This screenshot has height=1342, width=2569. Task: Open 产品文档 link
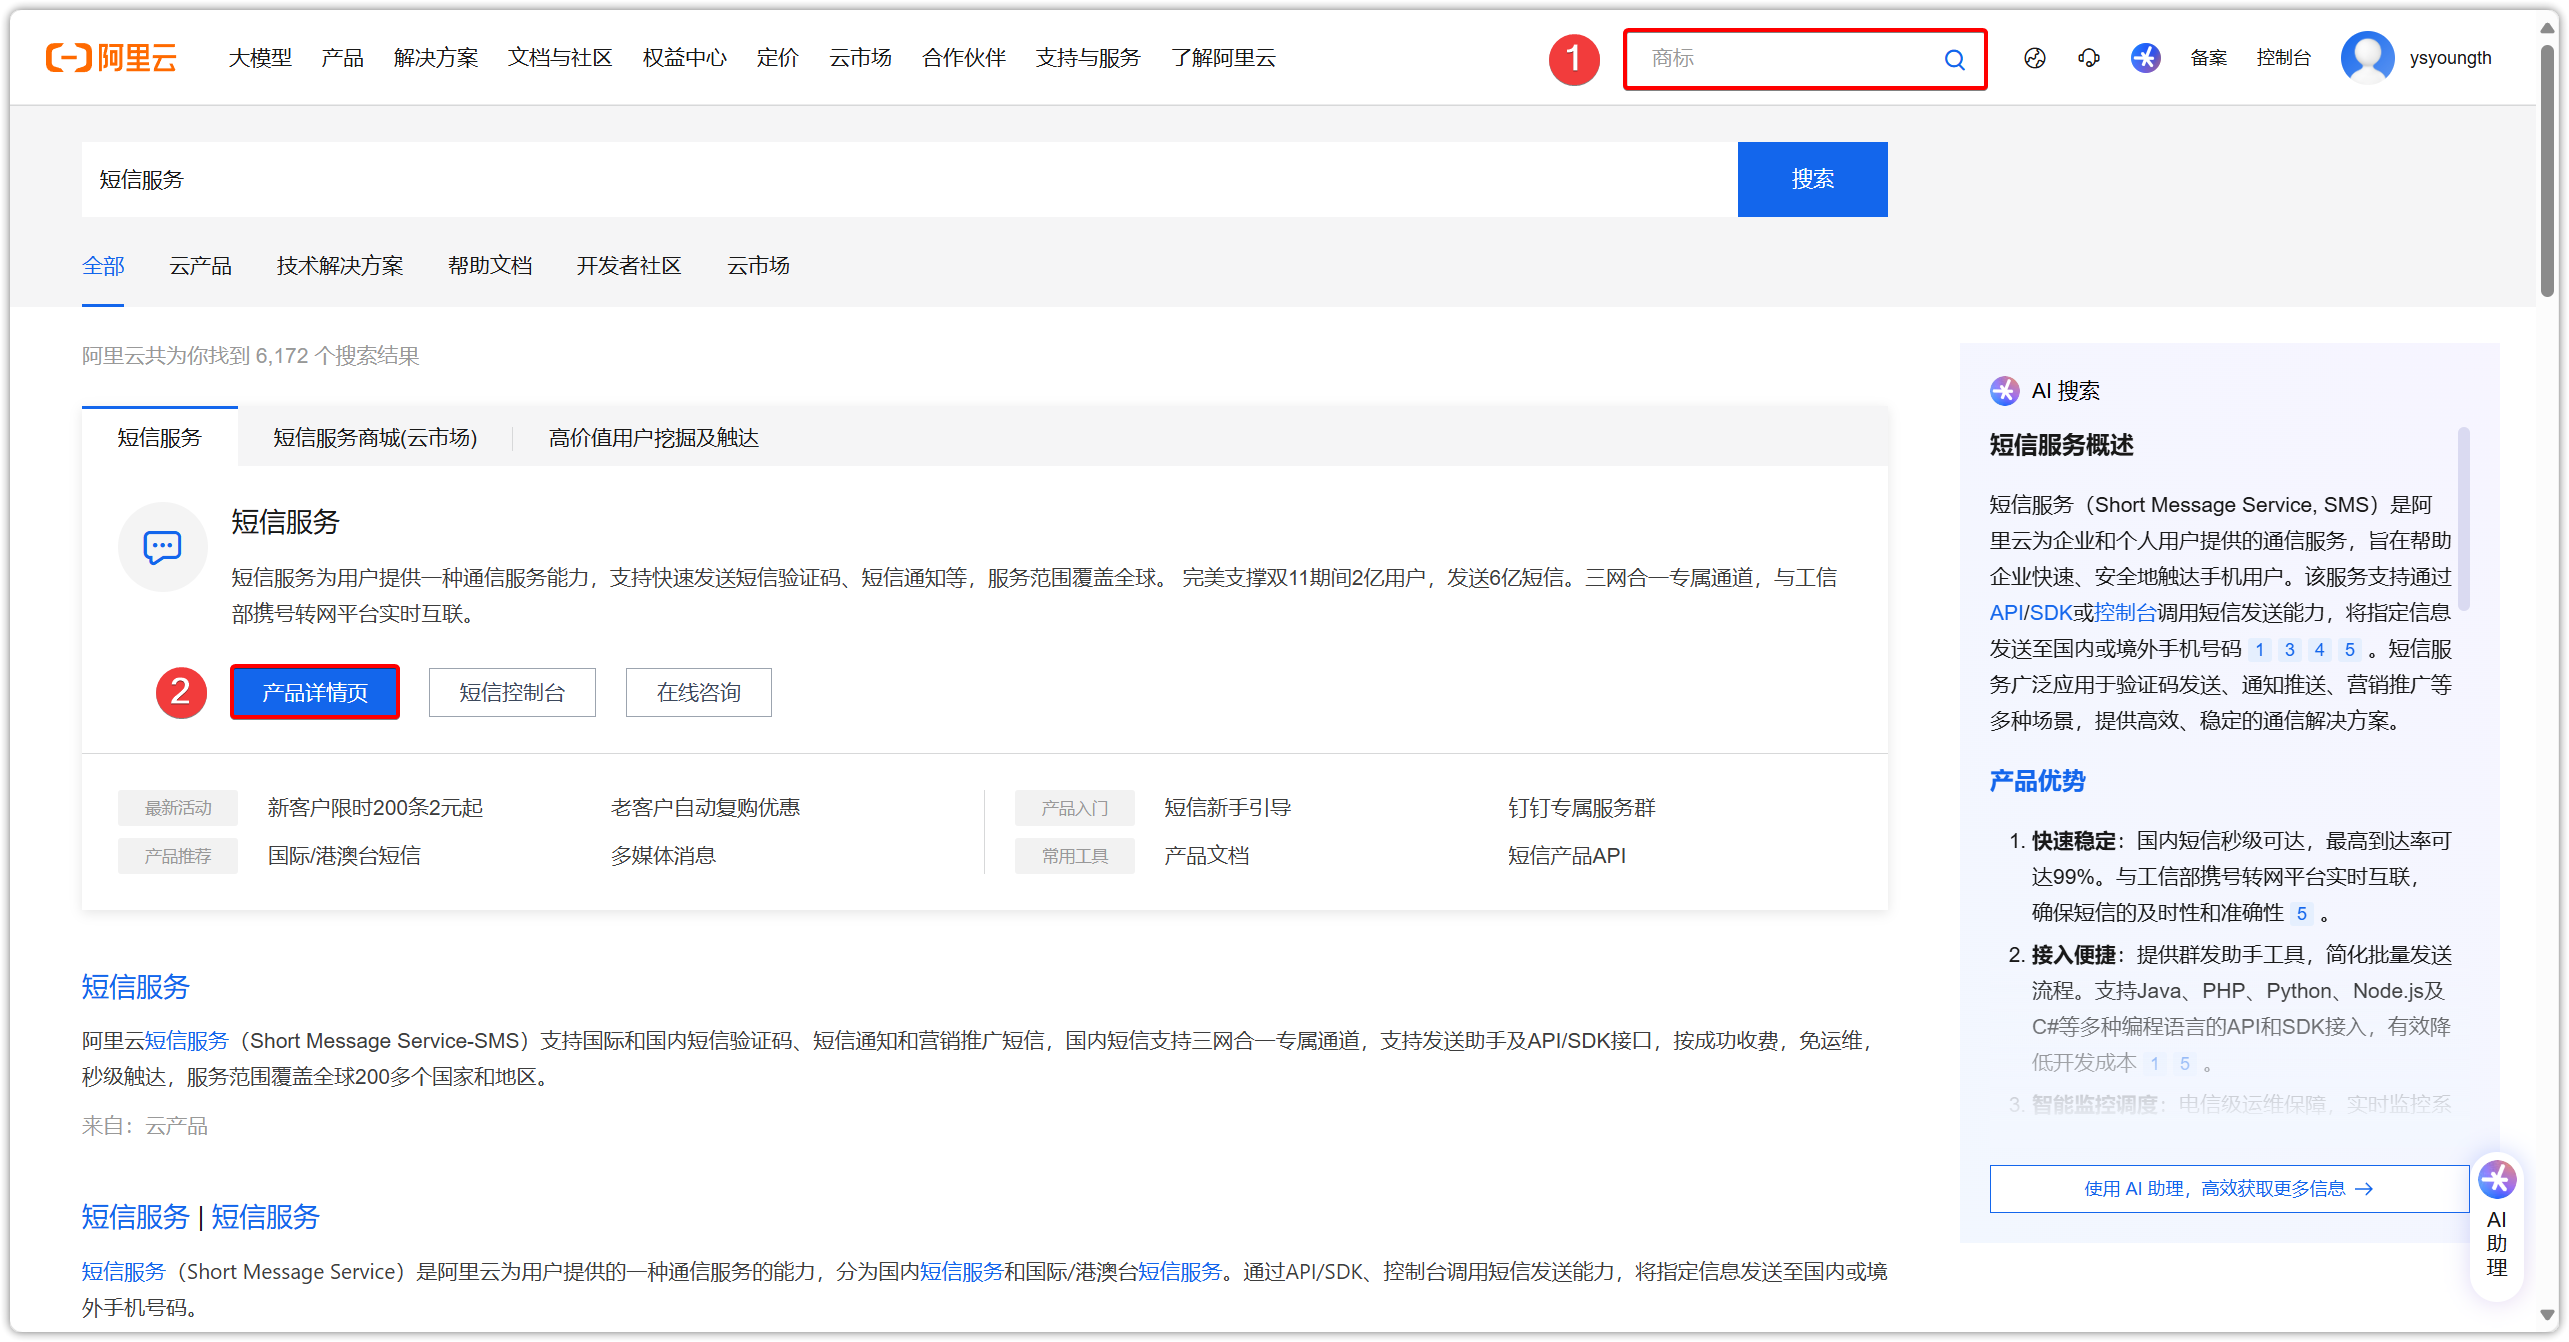1206,856
